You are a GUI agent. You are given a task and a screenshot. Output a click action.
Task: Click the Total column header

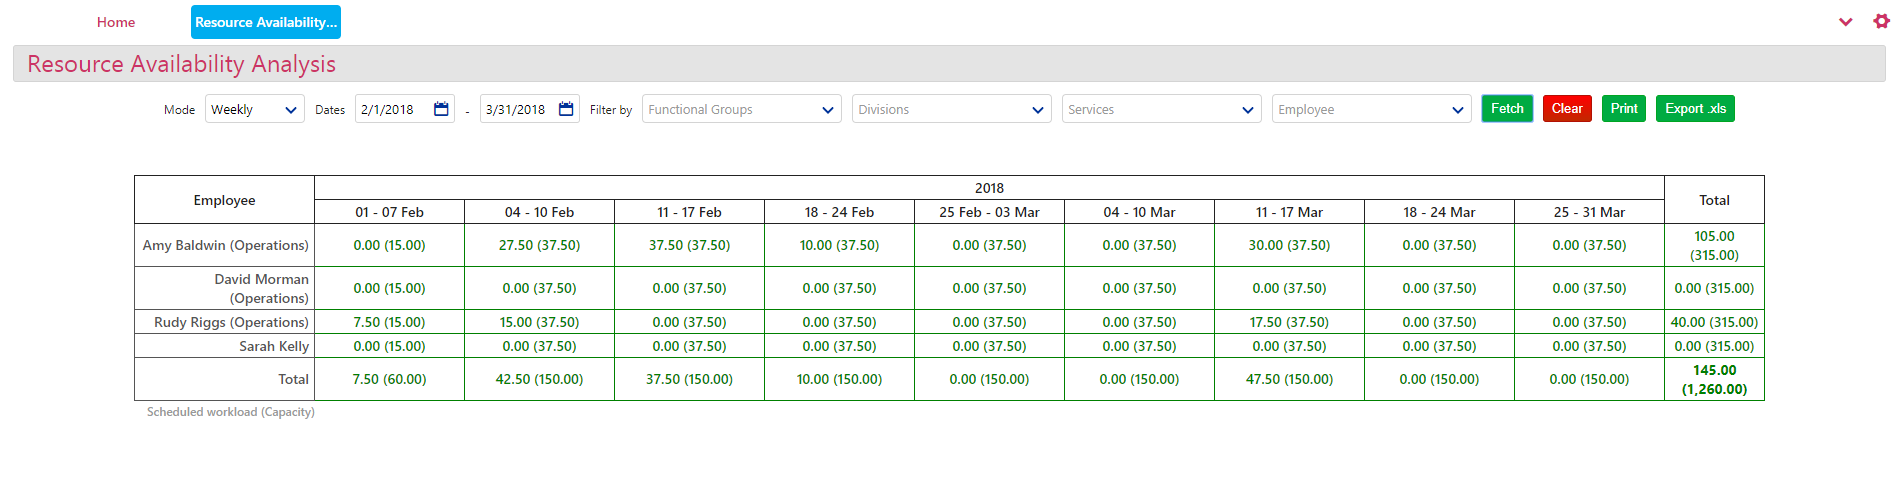coord(1714,200)
